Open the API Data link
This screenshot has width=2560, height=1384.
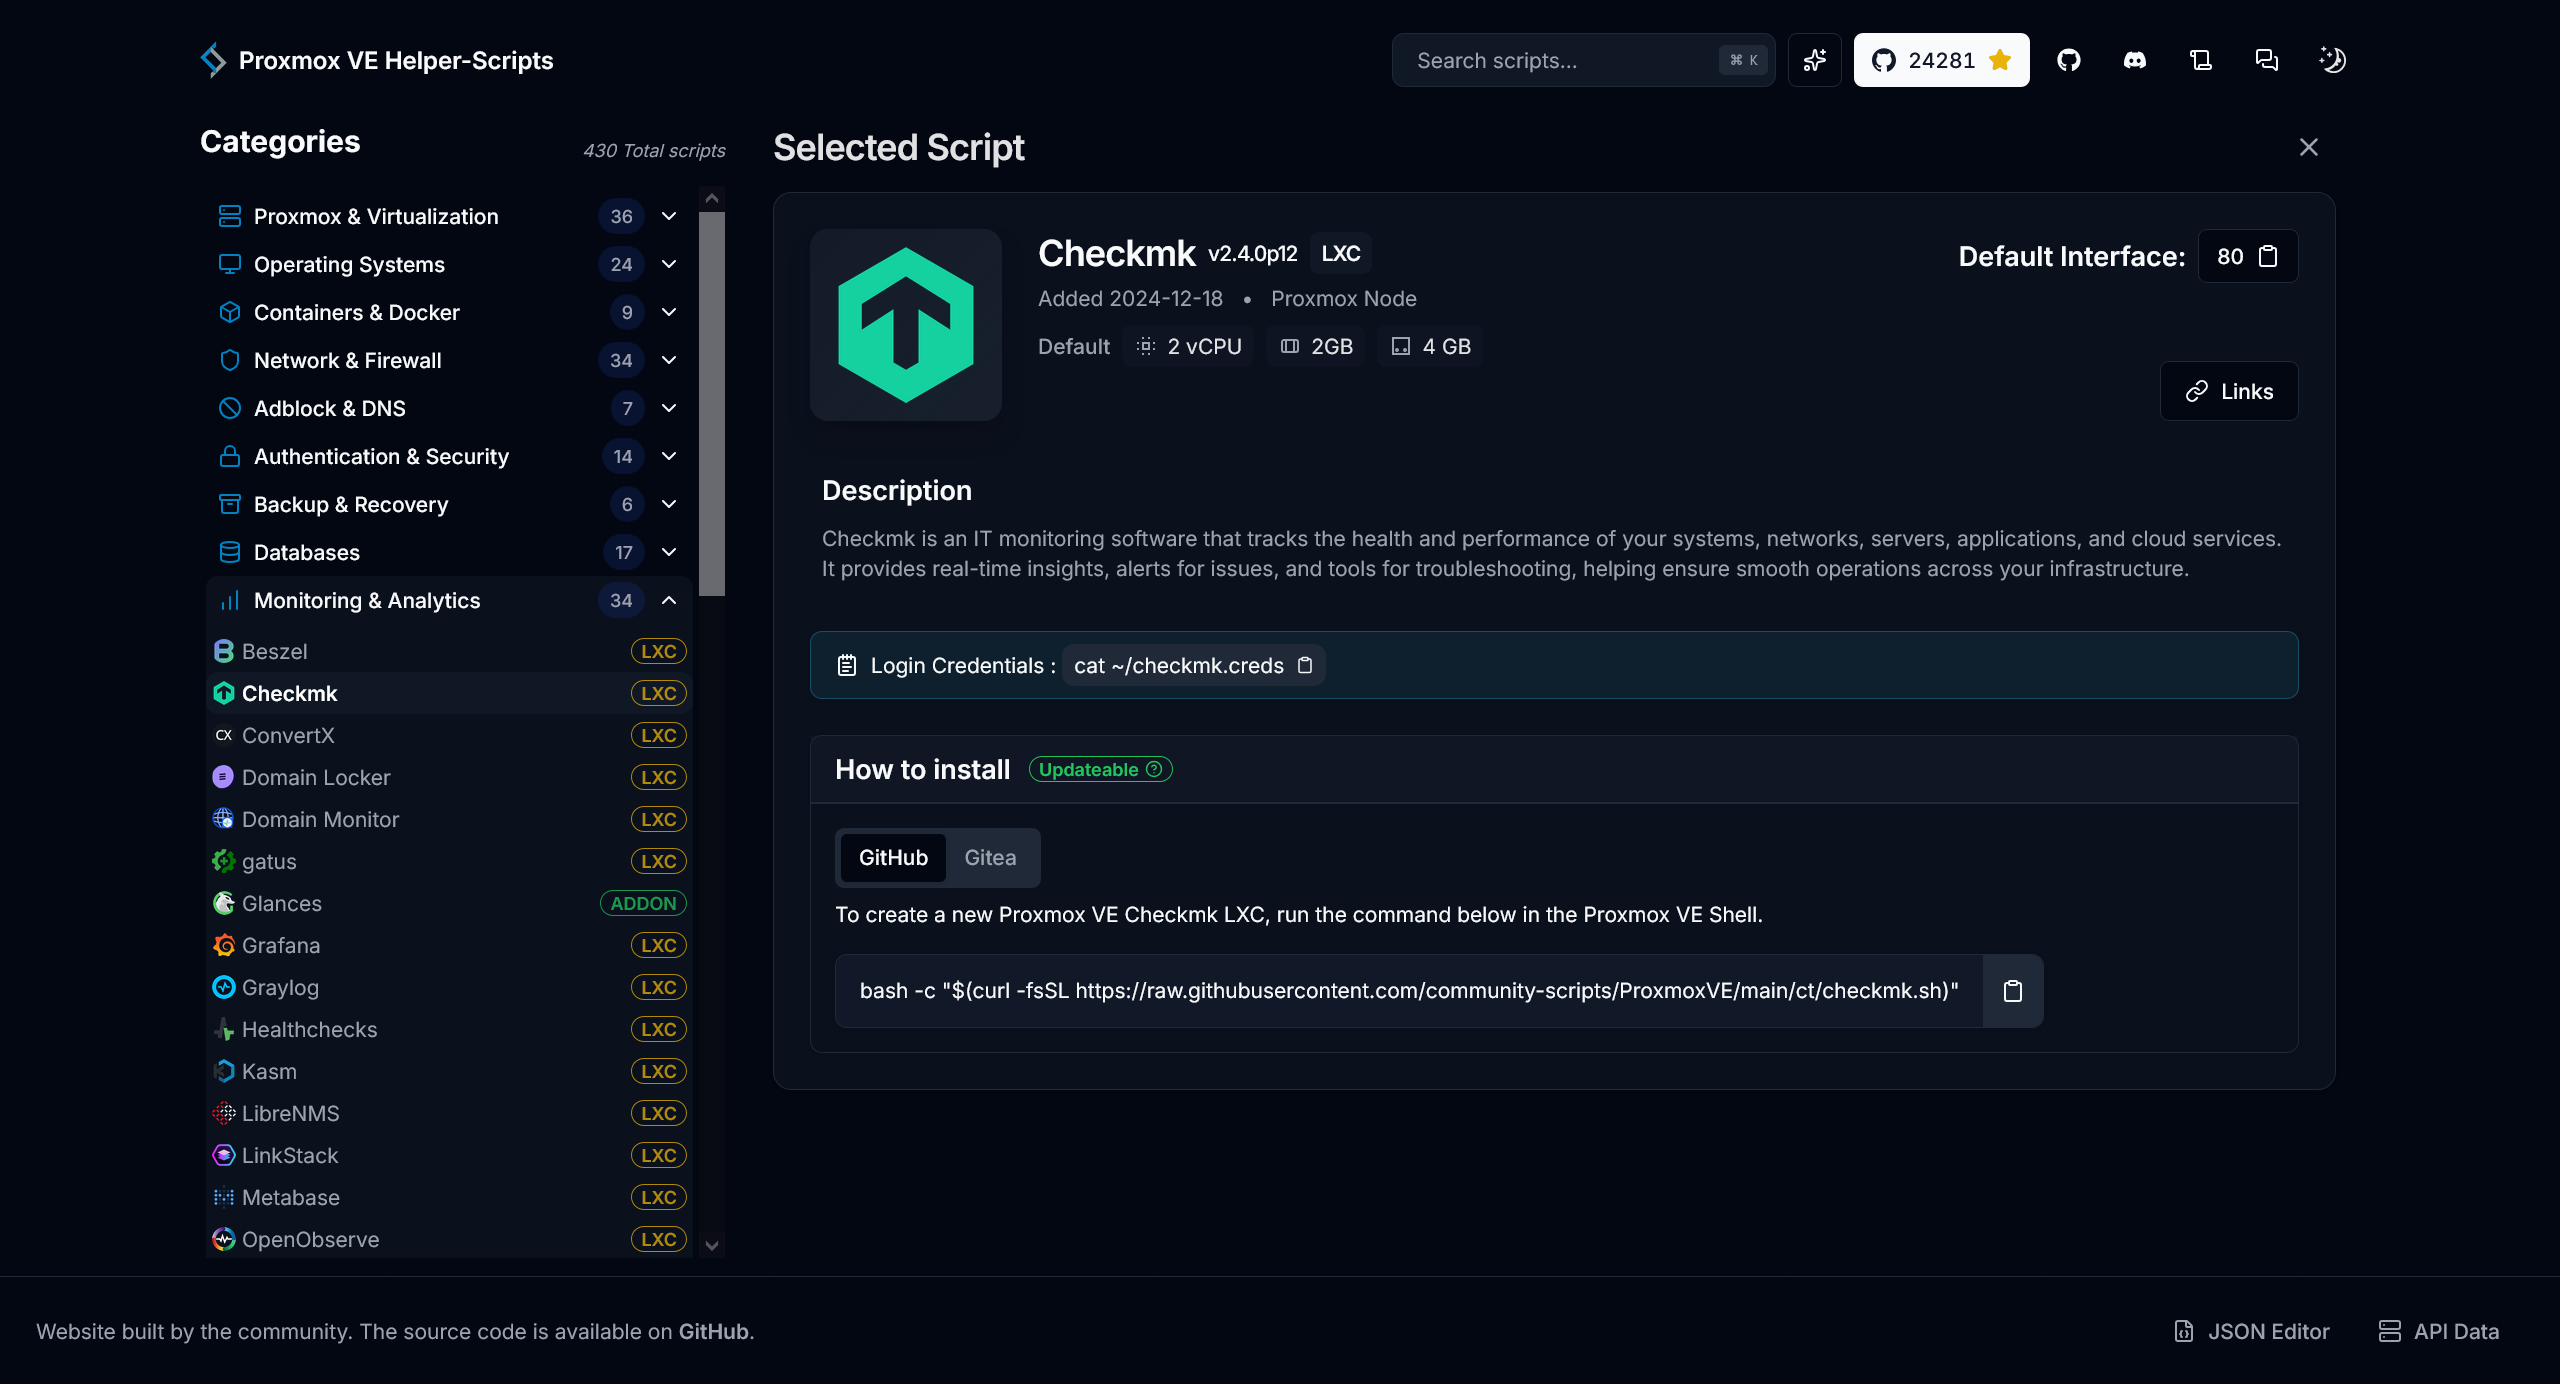point(2439,1331)
